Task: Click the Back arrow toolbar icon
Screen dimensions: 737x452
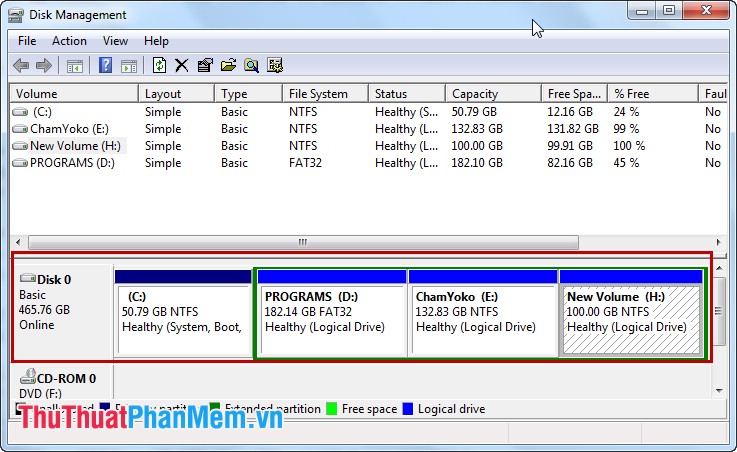Action: (21, 65)
